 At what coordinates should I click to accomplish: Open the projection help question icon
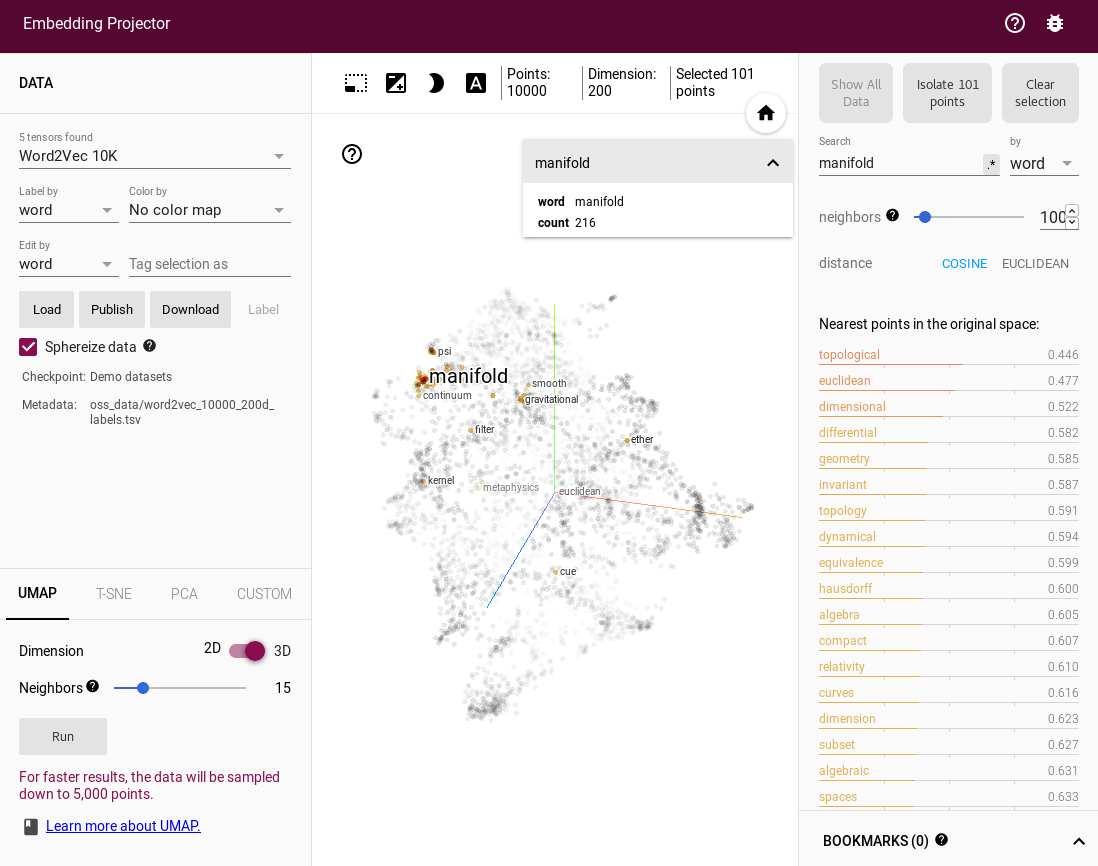(352, 154)
